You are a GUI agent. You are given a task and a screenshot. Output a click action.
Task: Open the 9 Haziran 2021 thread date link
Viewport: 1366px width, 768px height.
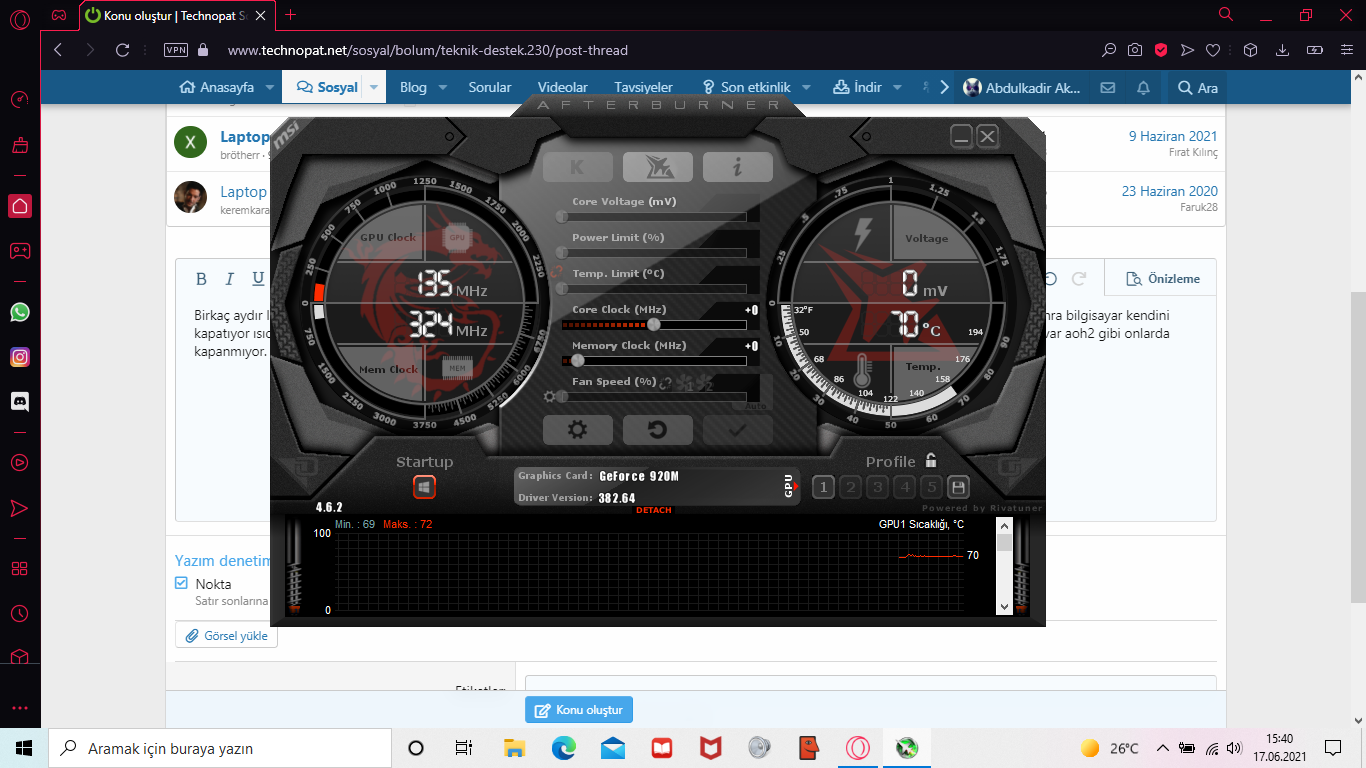(x=1173, y=136)
